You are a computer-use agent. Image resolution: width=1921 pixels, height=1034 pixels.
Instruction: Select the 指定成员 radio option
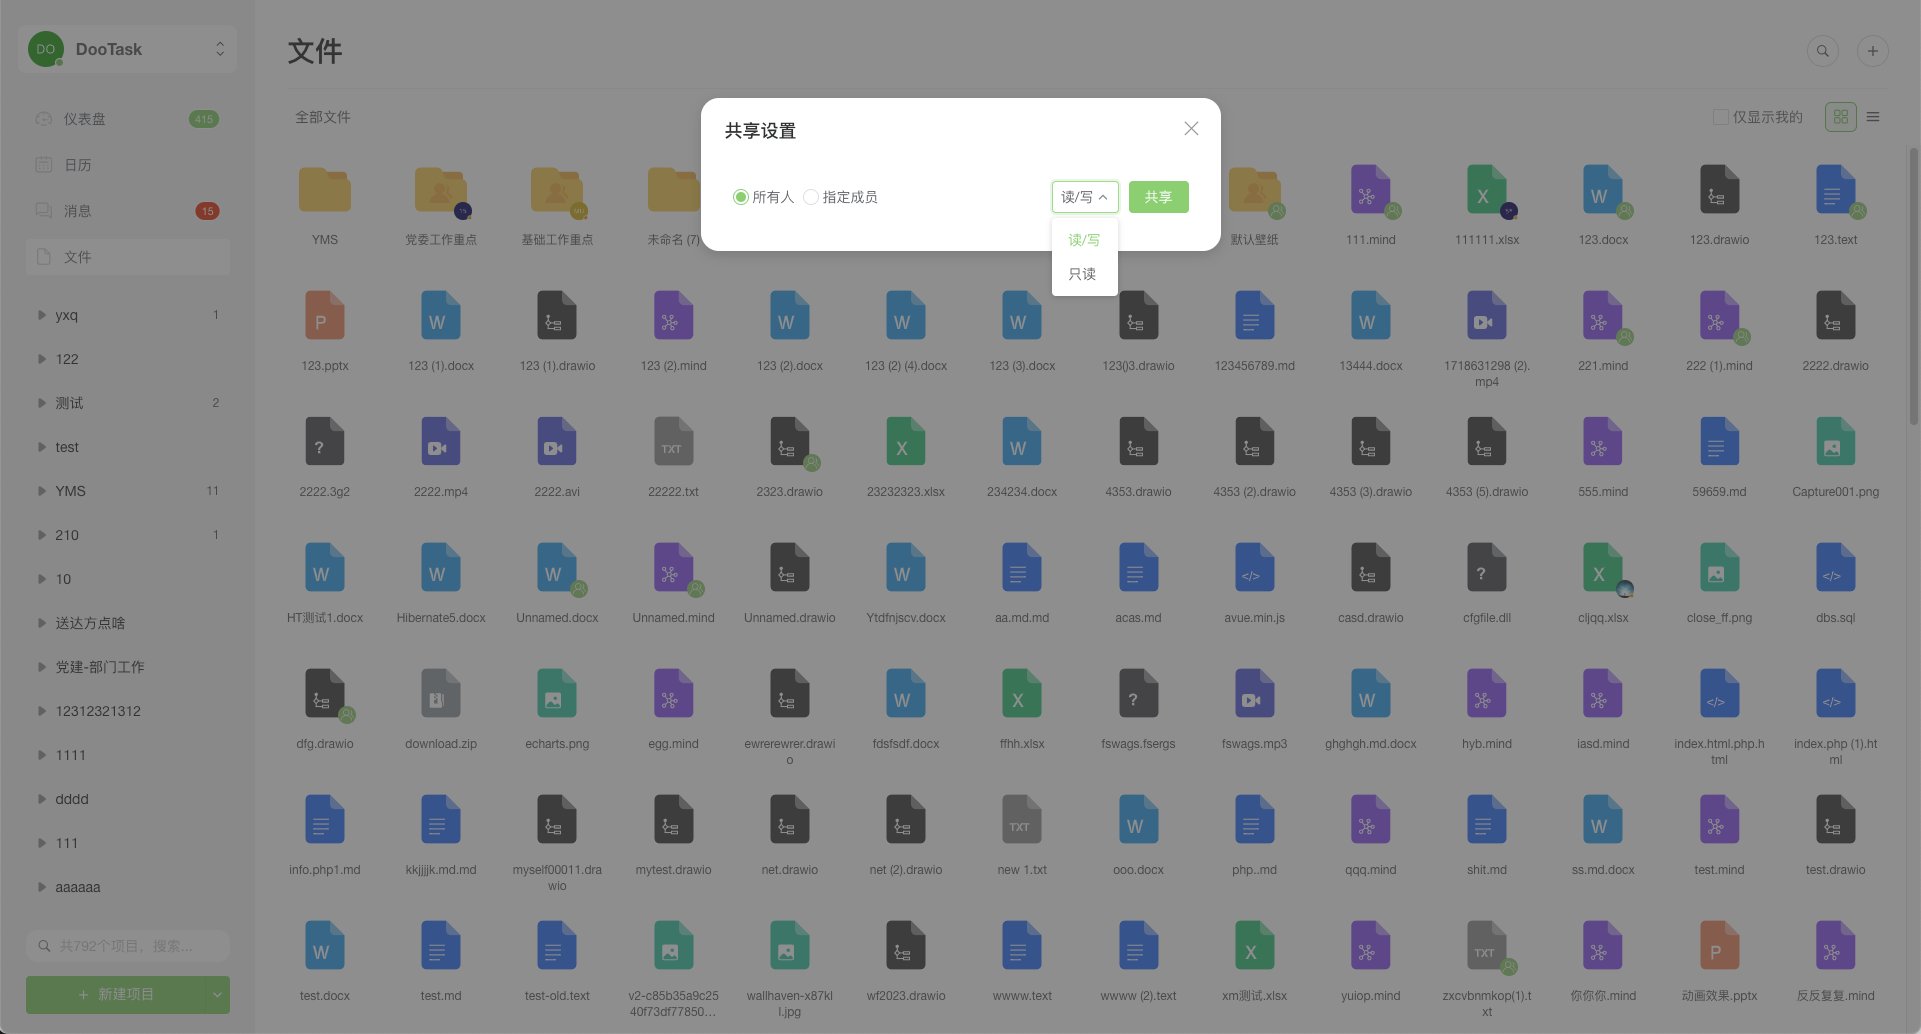(x=811, y=197)
